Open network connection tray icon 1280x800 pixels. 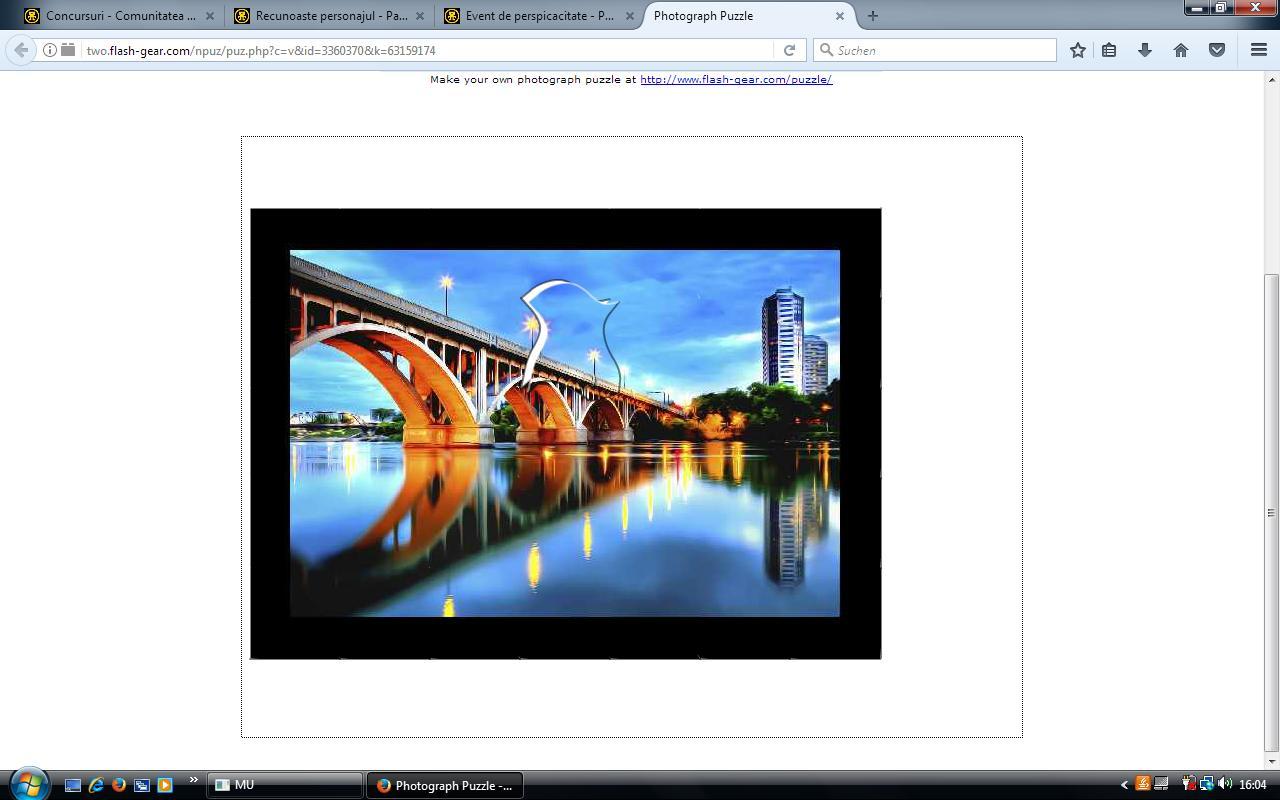[x=1207, y=784]
